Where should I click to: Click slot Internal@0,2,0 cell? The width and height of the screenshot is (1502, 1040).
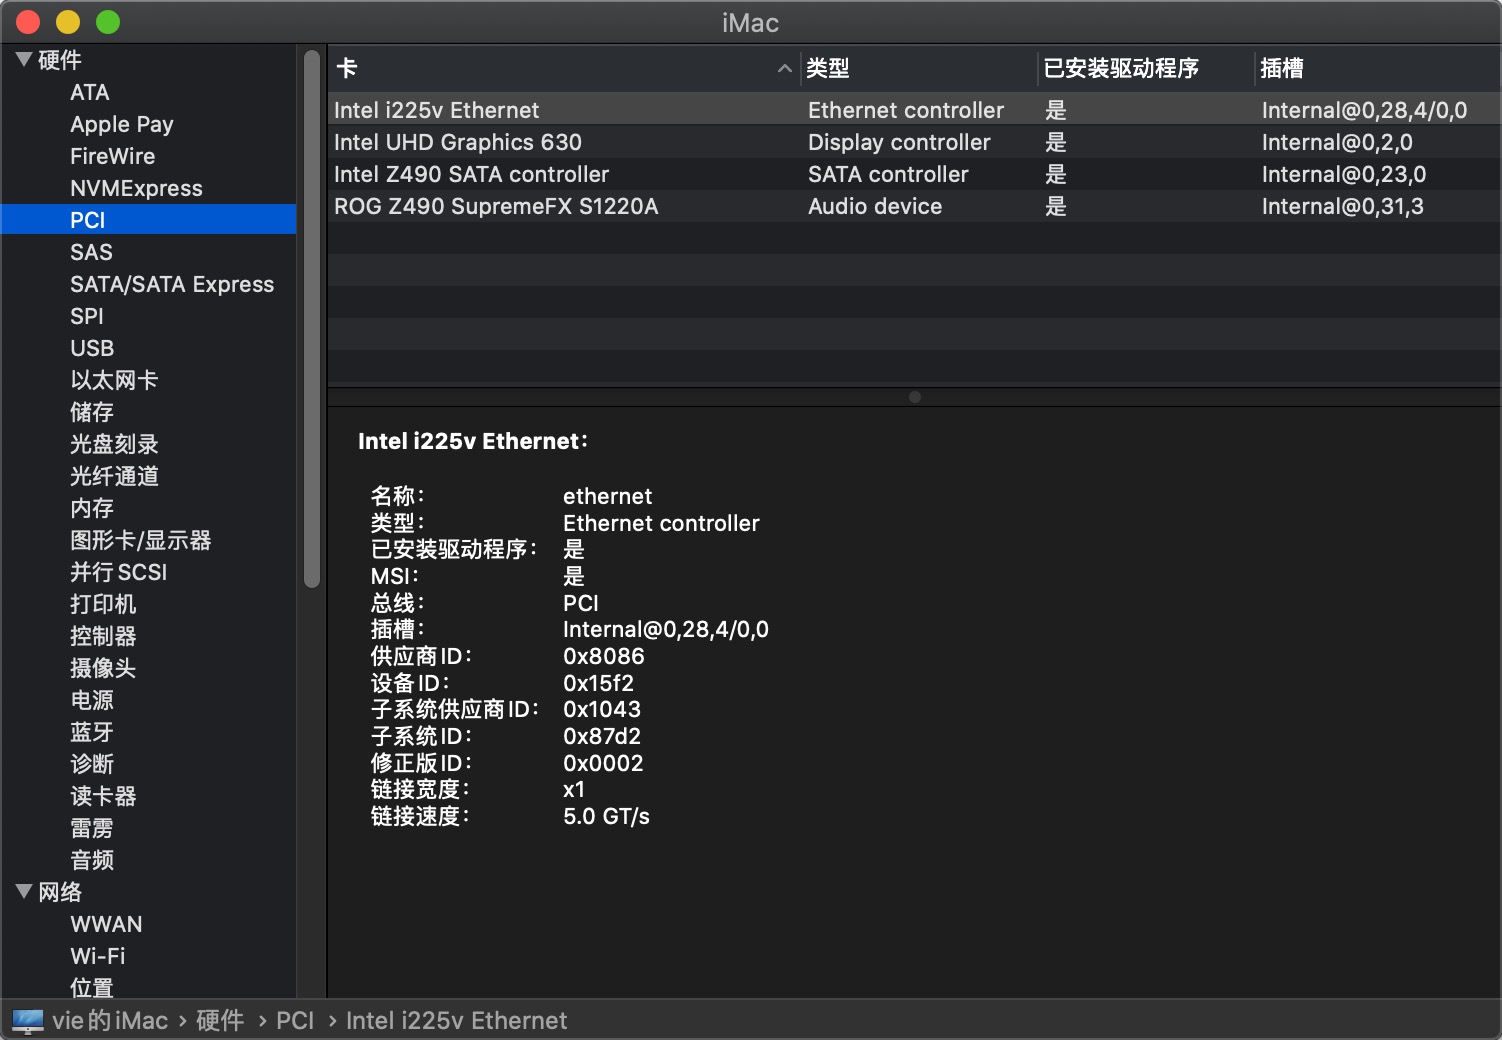pos(1337,142)
